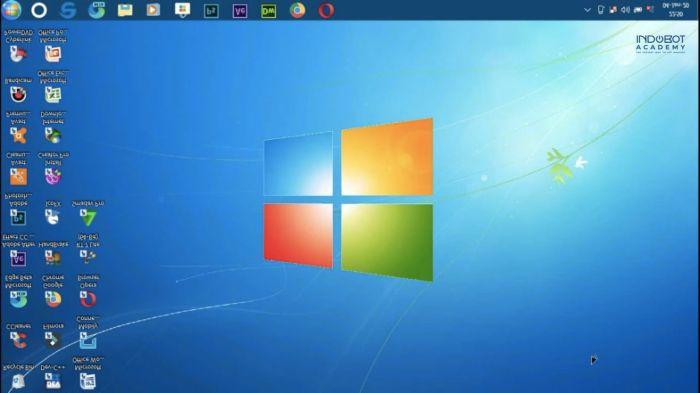This screenshot has height=393, width=700.
Task: Open the volume control in system tray
Action: pos(625,10)
